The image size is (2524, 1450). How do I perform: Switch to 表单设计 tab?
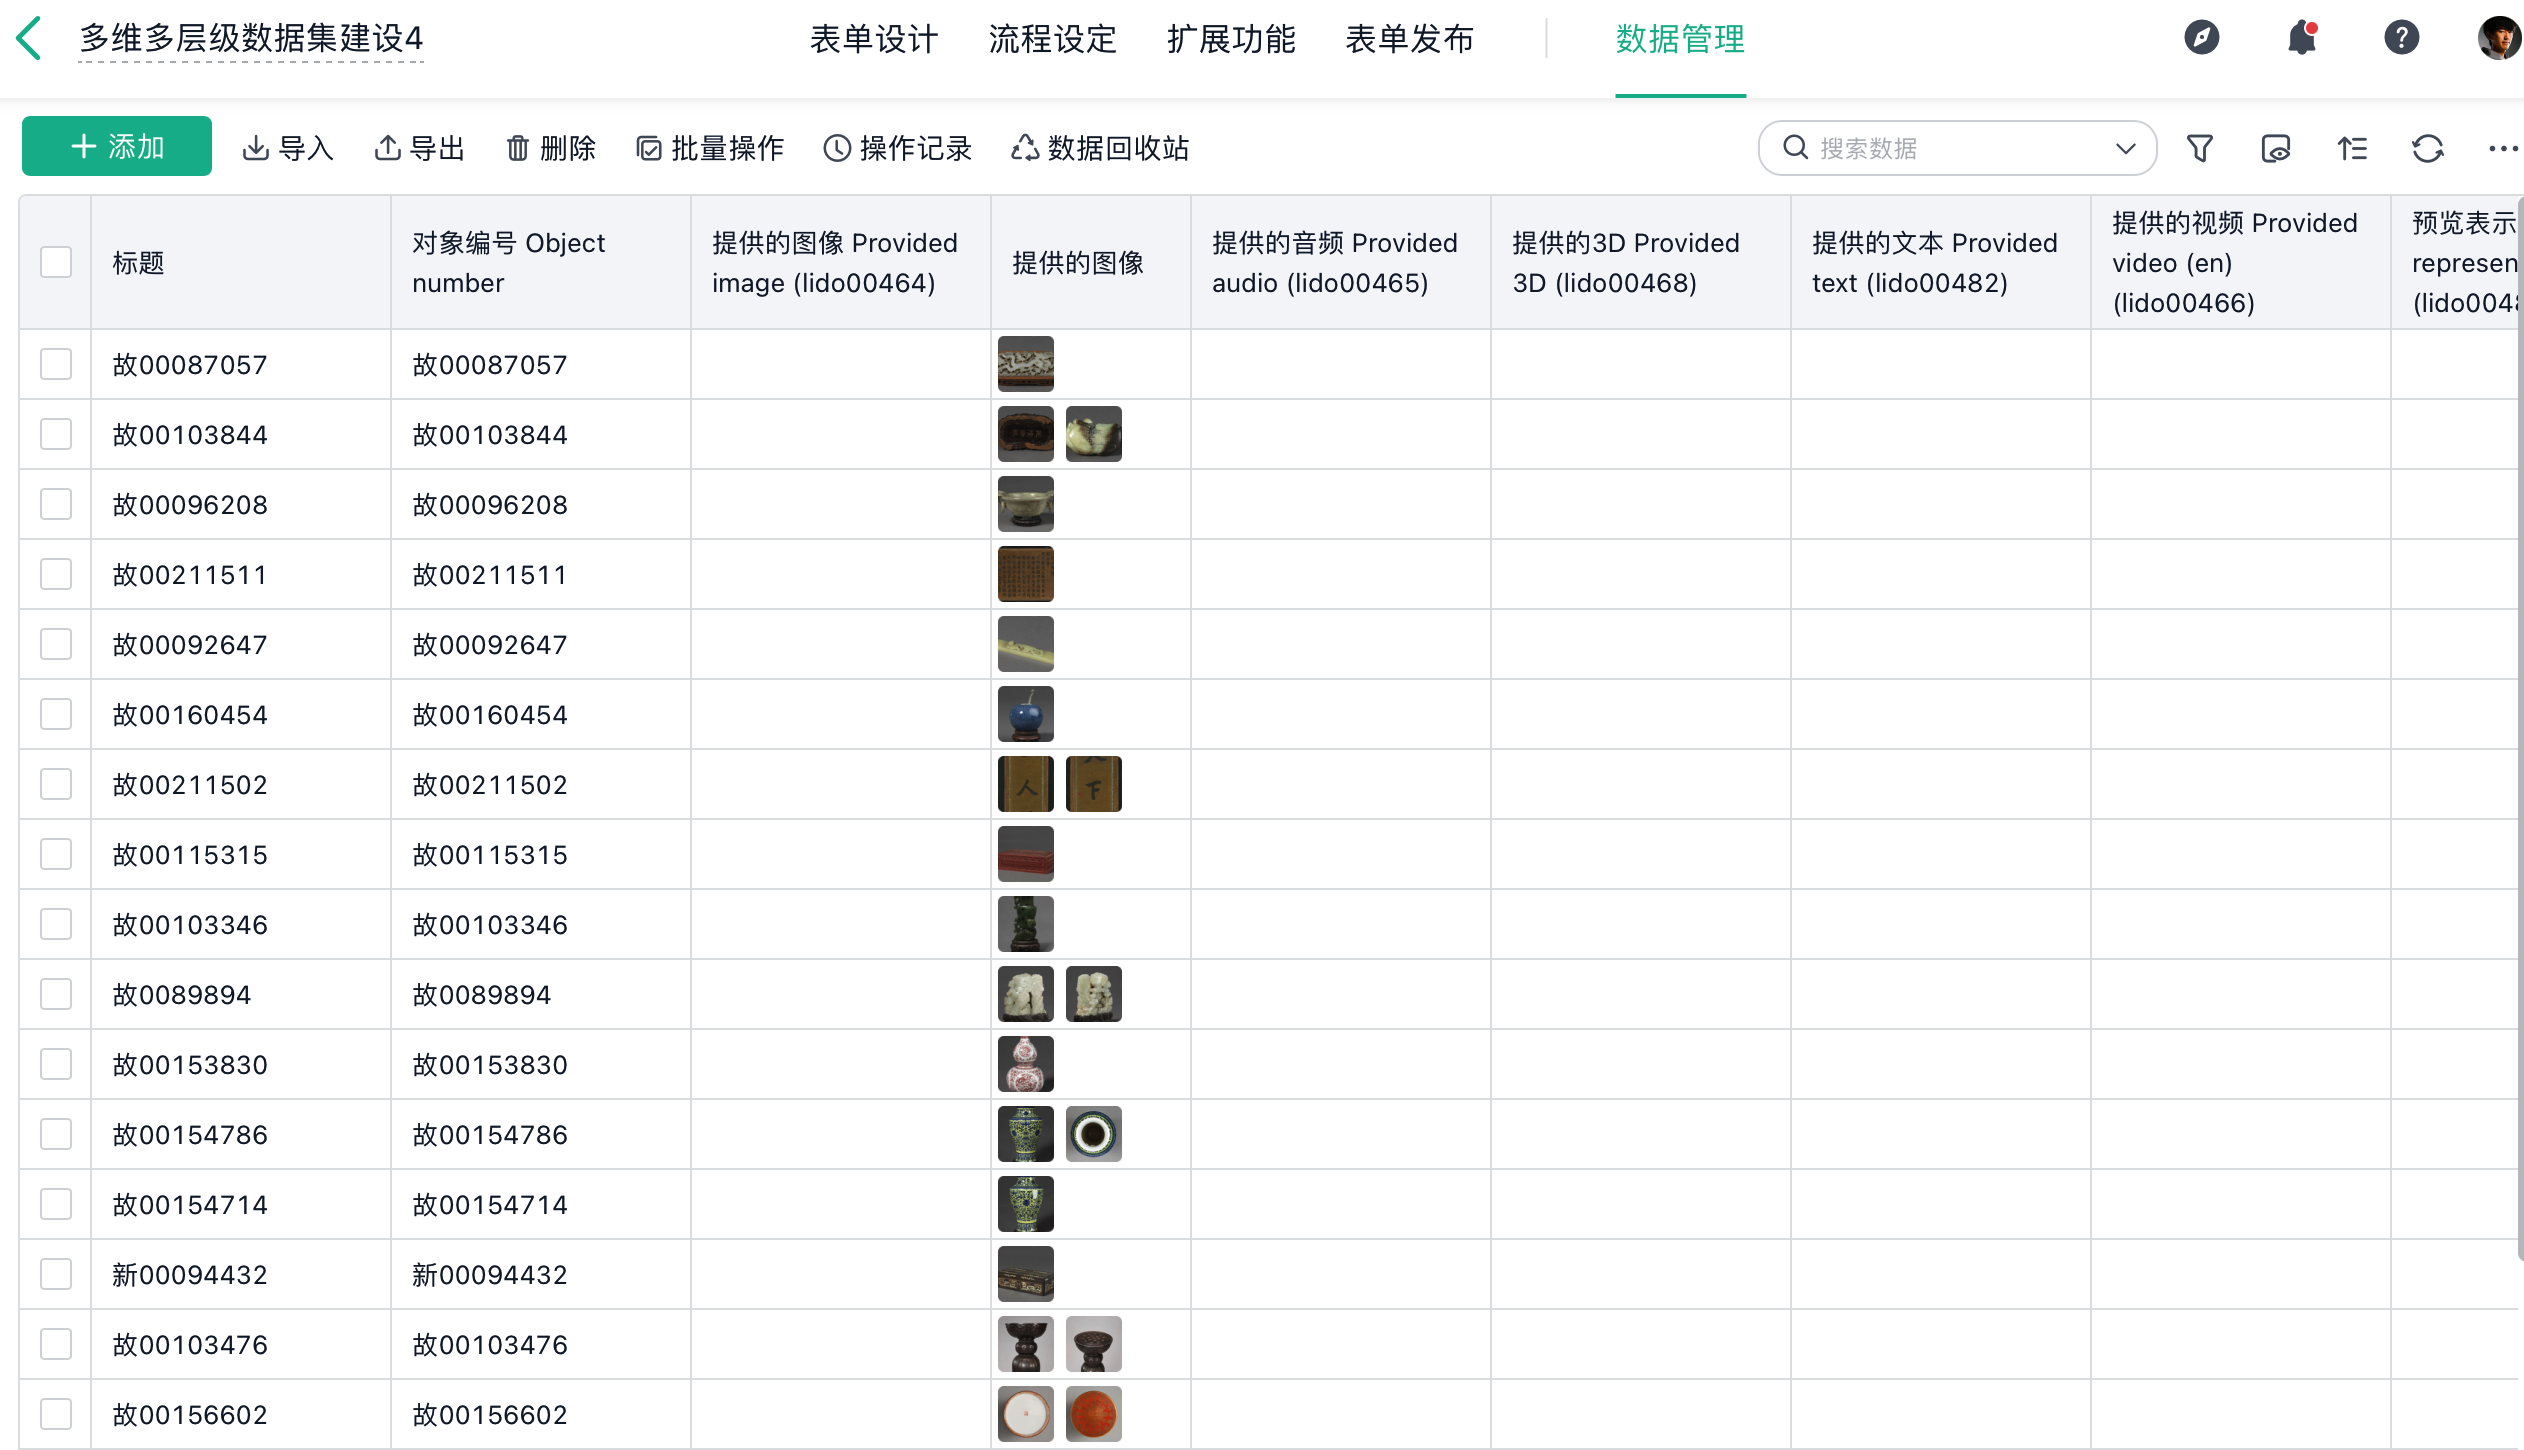click(x=874, y=40)
